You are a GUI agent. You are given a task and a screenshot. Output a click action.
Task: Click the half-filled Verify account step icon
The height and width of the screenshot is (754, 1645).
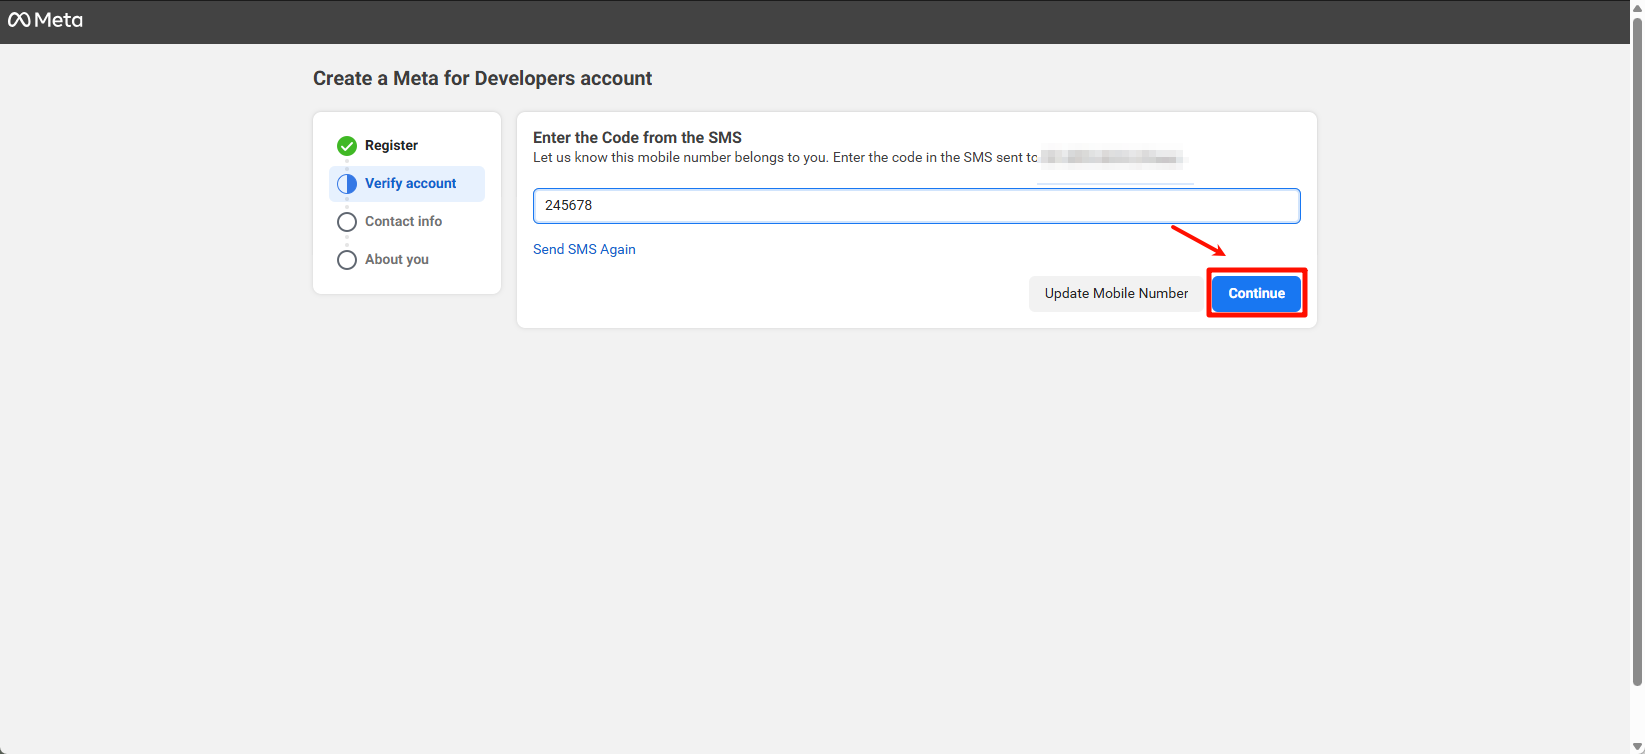click(347, 184)
